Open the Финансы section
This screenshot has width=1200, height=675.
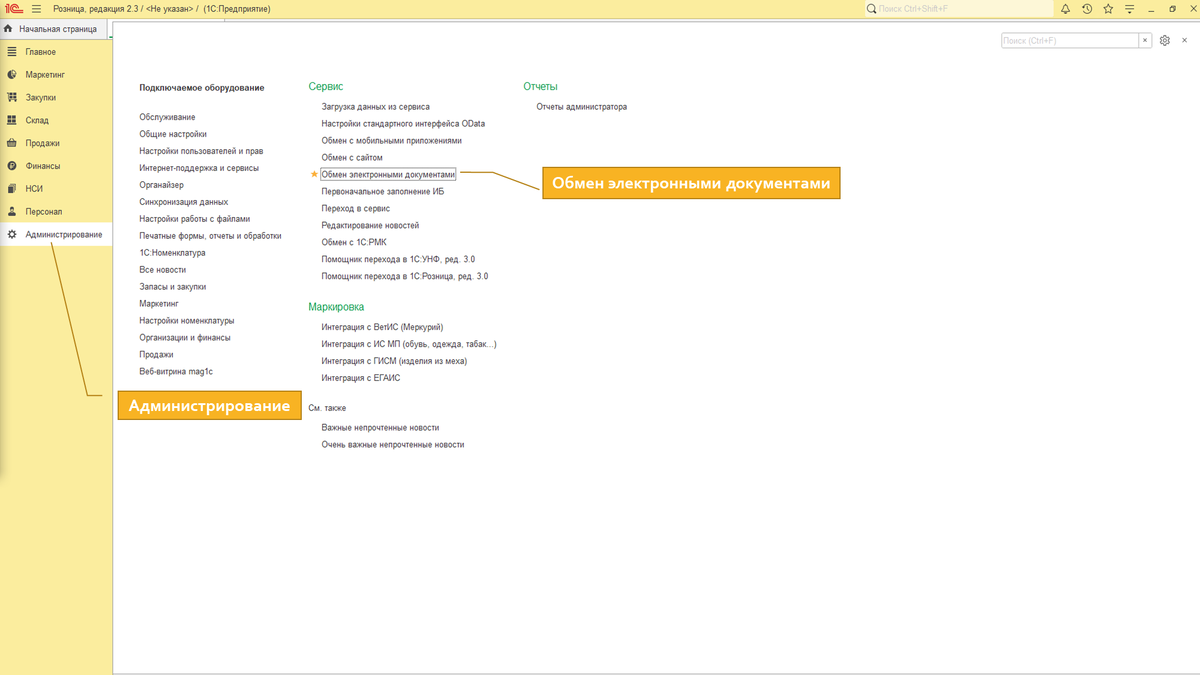click(56, 166)
